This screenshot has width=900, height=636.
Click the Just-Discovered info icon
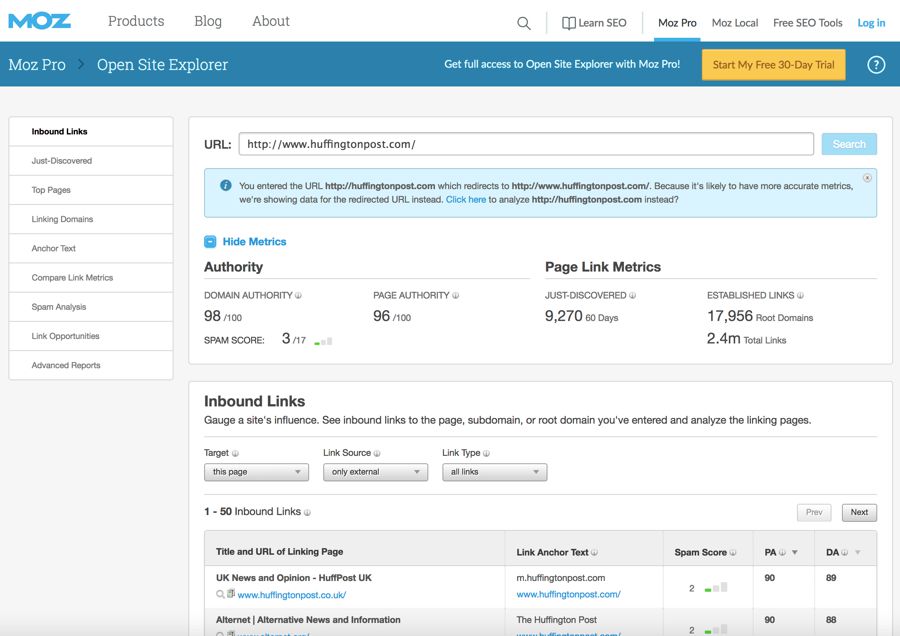point(633,296)
